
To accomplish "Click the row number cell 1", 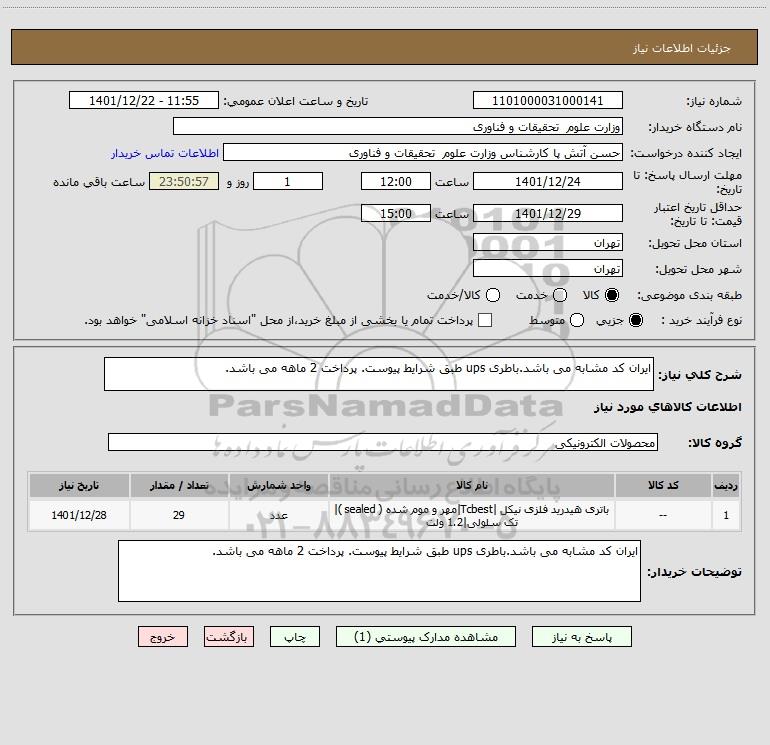I will (x=726, y=515).
